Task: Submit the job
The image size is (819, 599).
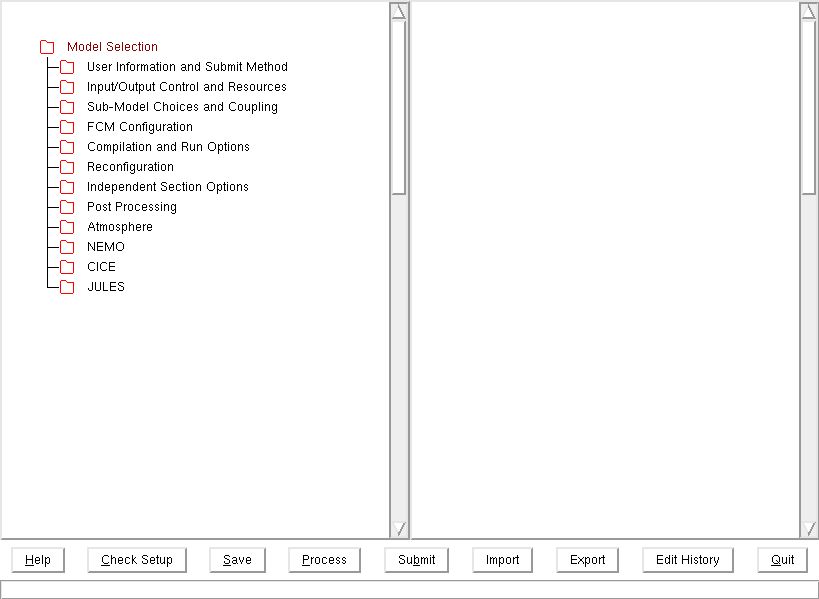Action: tap(416, 560)
